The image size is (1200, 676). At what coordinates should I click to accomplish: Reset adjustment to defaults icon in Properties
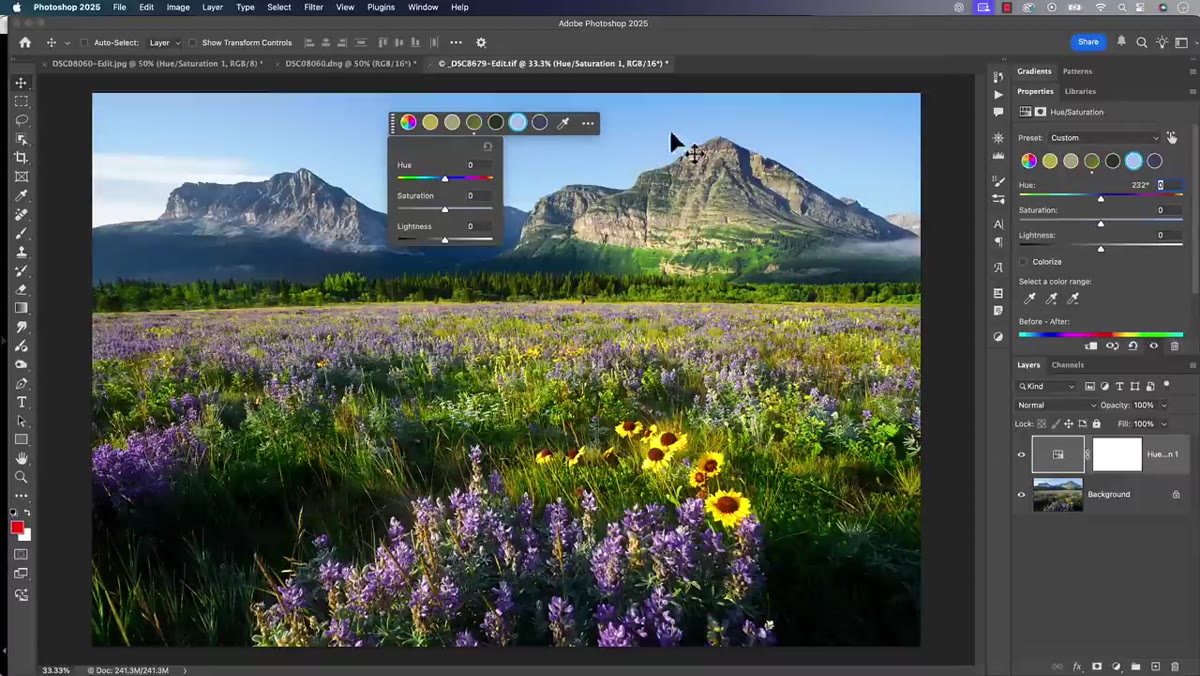tap(1133, 346)
